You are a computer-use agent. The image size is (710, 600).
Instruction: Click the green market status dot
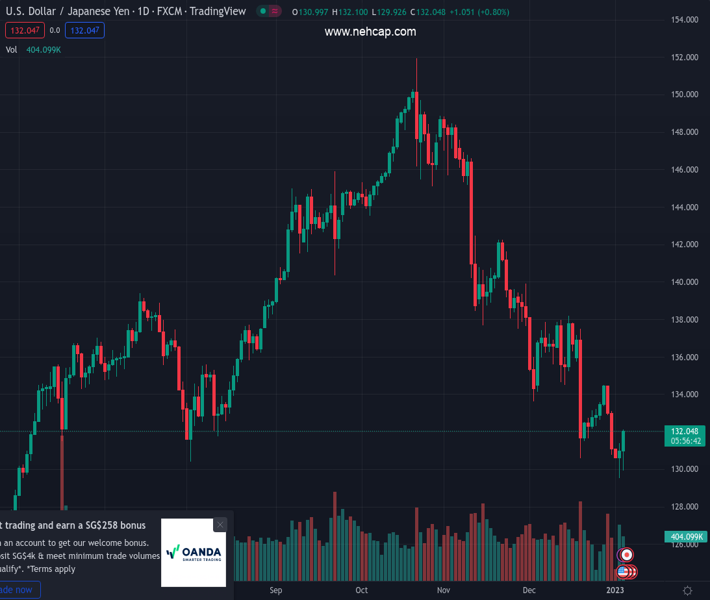point(264,11)
